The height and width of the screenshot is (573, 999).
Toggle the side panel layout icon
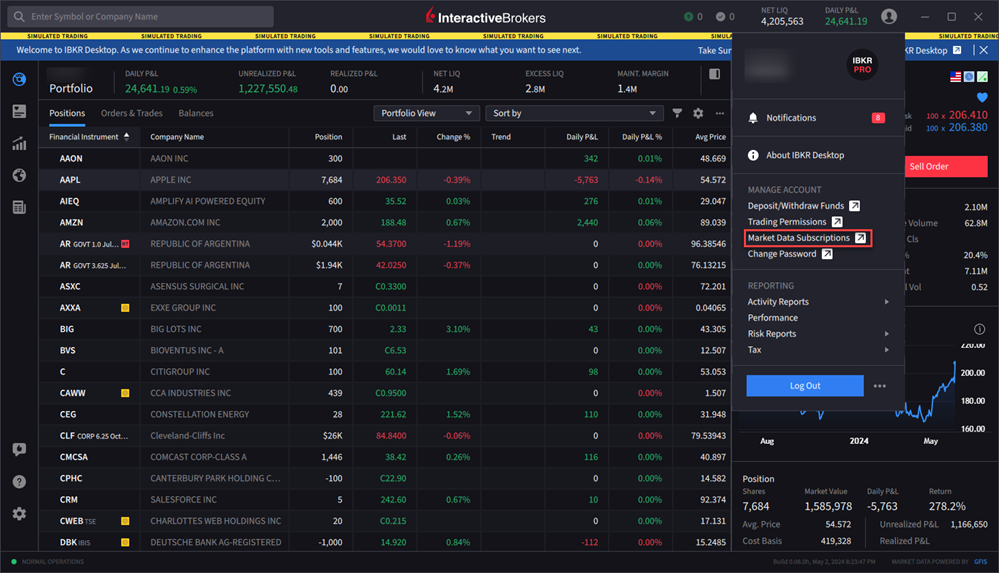715,74
